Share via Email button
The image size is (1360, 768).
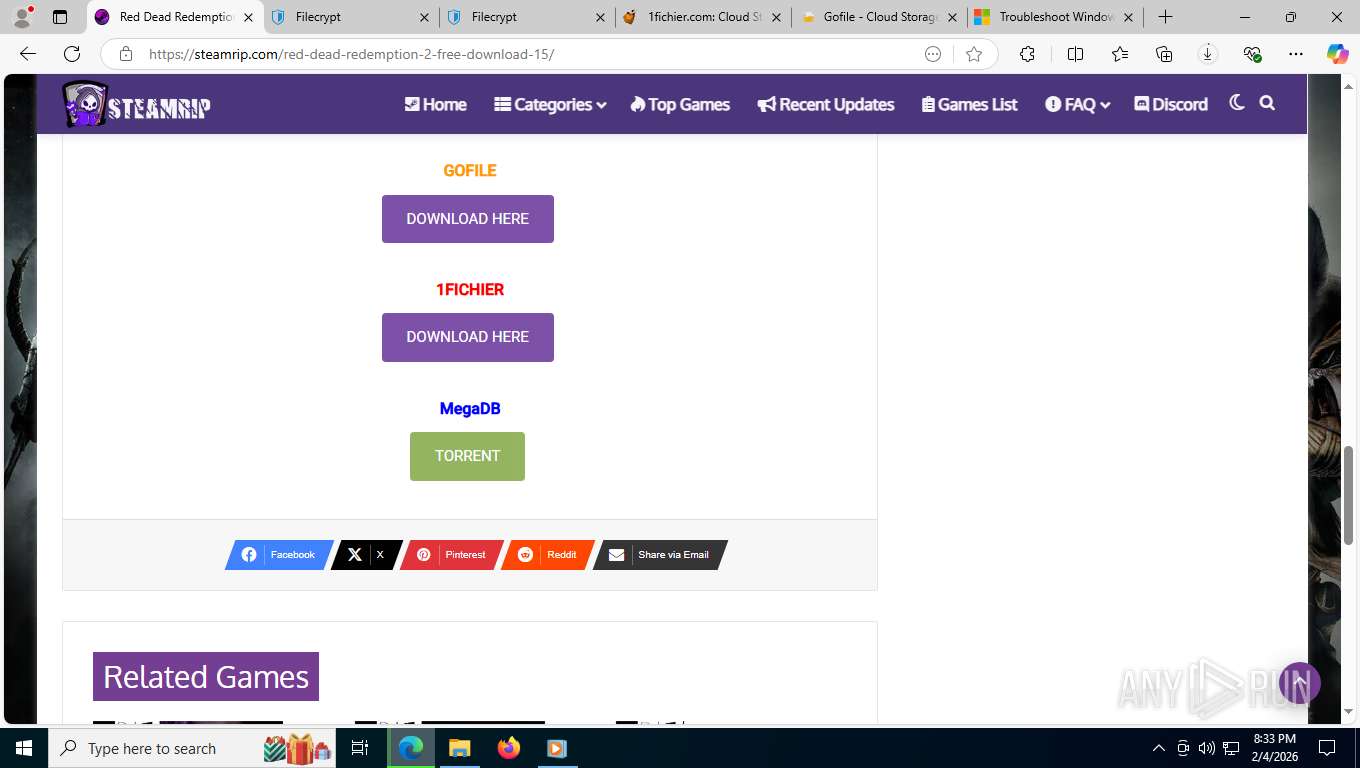[660, 555]
